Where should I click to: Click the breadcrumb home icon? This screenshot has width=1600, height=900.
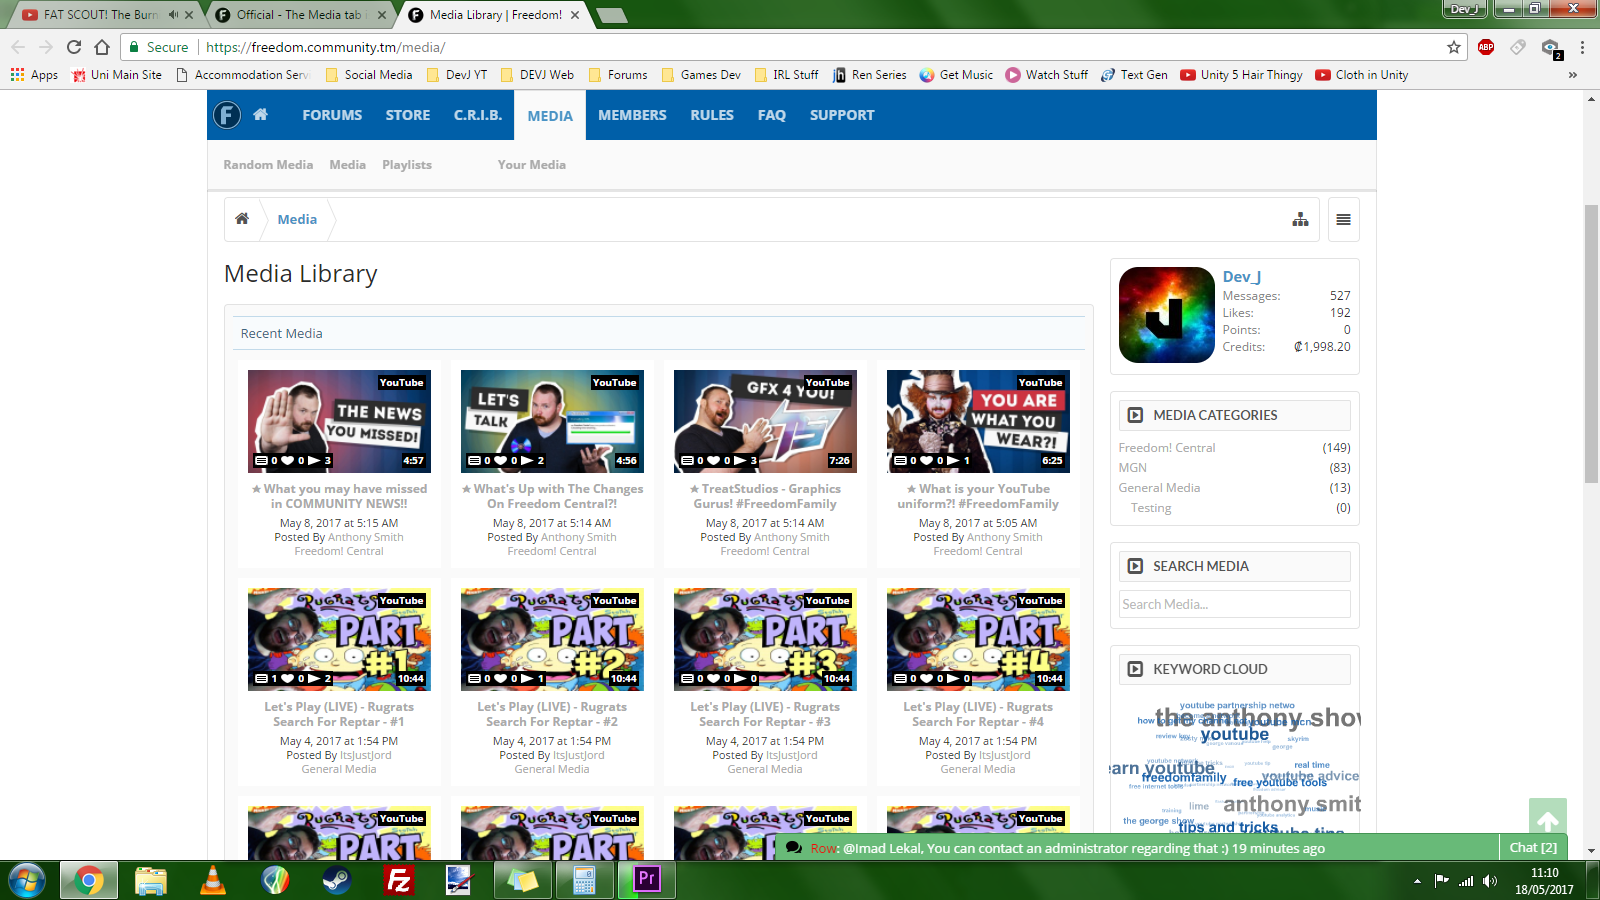(x=242, y=219)
